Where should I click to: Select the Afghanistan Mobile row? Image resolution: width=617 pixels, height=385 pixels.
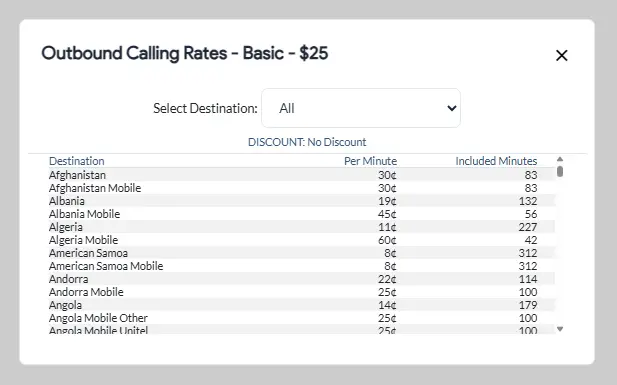pos(301,188)
